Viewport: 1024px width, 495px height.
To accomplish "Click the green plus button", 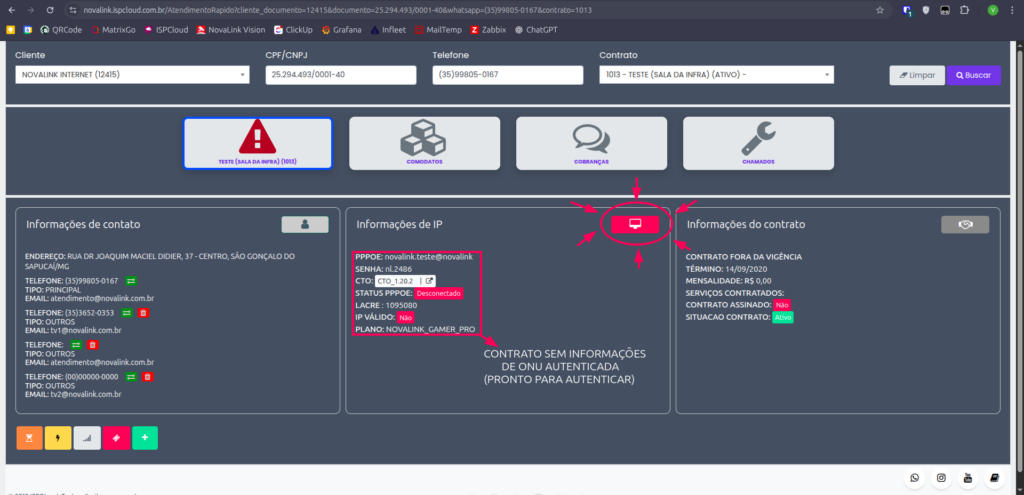I will click(145, 438).
